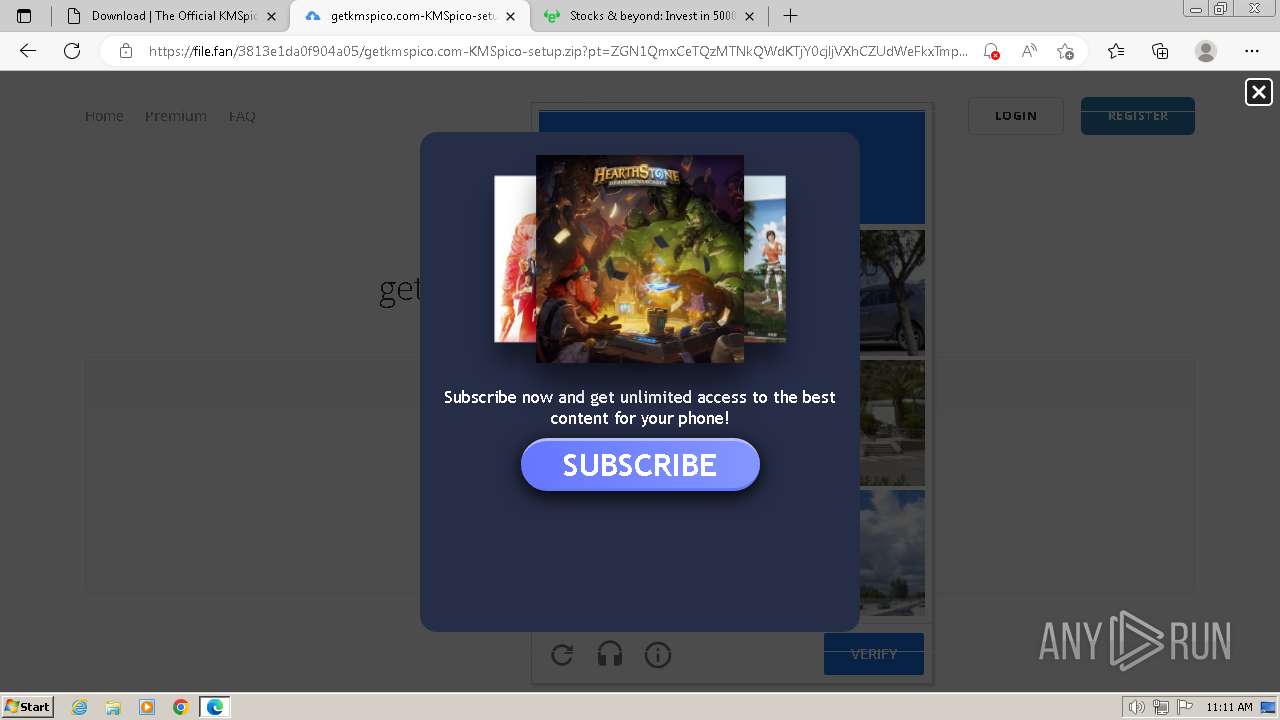
Task: Open the volume speaker tray icon
Action: [1137, 707]
